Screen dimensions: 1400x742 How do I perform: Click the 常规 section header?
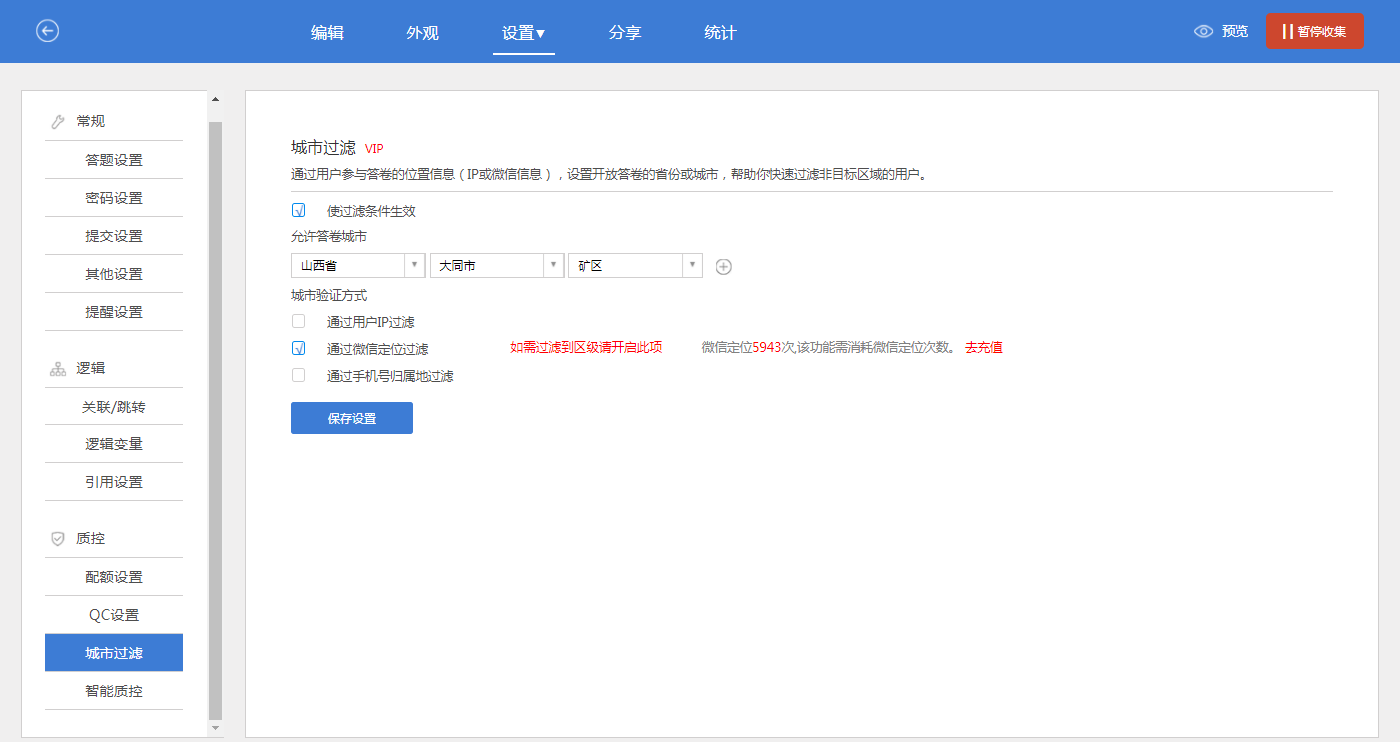(91, 121)
